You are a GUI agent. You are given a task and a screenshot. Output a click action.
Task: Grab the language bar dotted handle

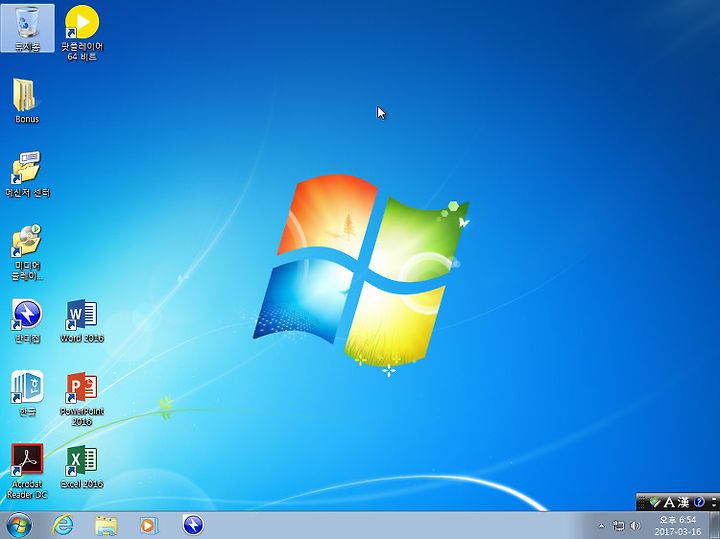(641, 502)
